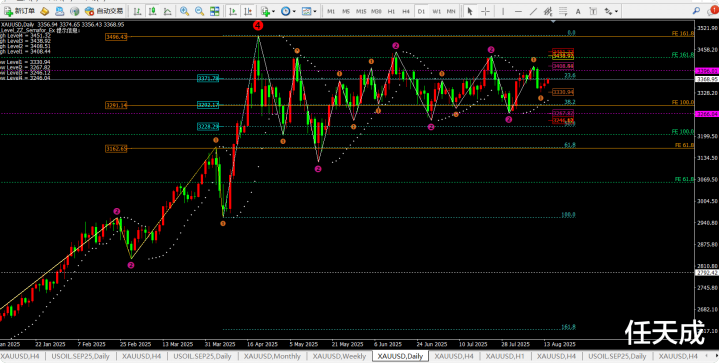Expand the periodicity dropdown arrow

pyautogui.click(x=294, y=11)
